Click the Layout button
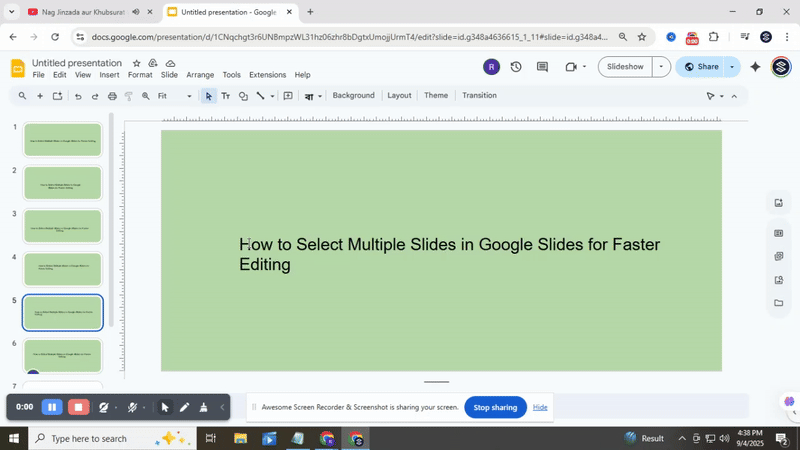This screenshot has width=800, height=450. pyautogui.click(x=399, y=95)
